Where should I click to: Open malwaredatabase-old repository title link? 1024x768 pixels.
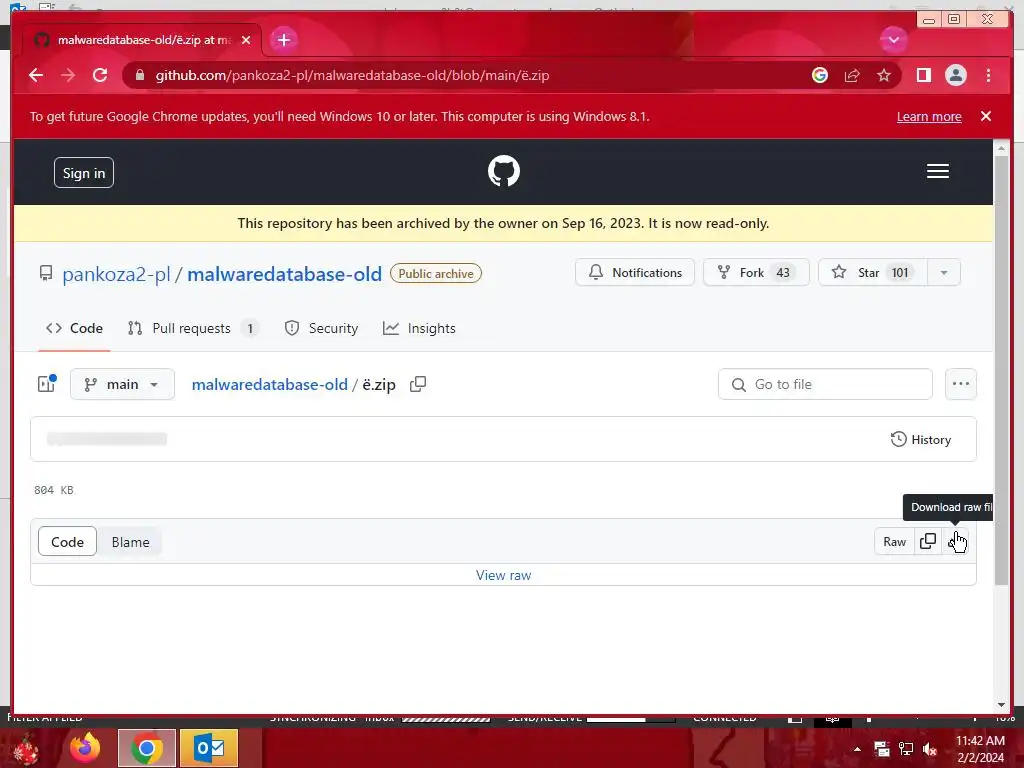click(284, 274)
